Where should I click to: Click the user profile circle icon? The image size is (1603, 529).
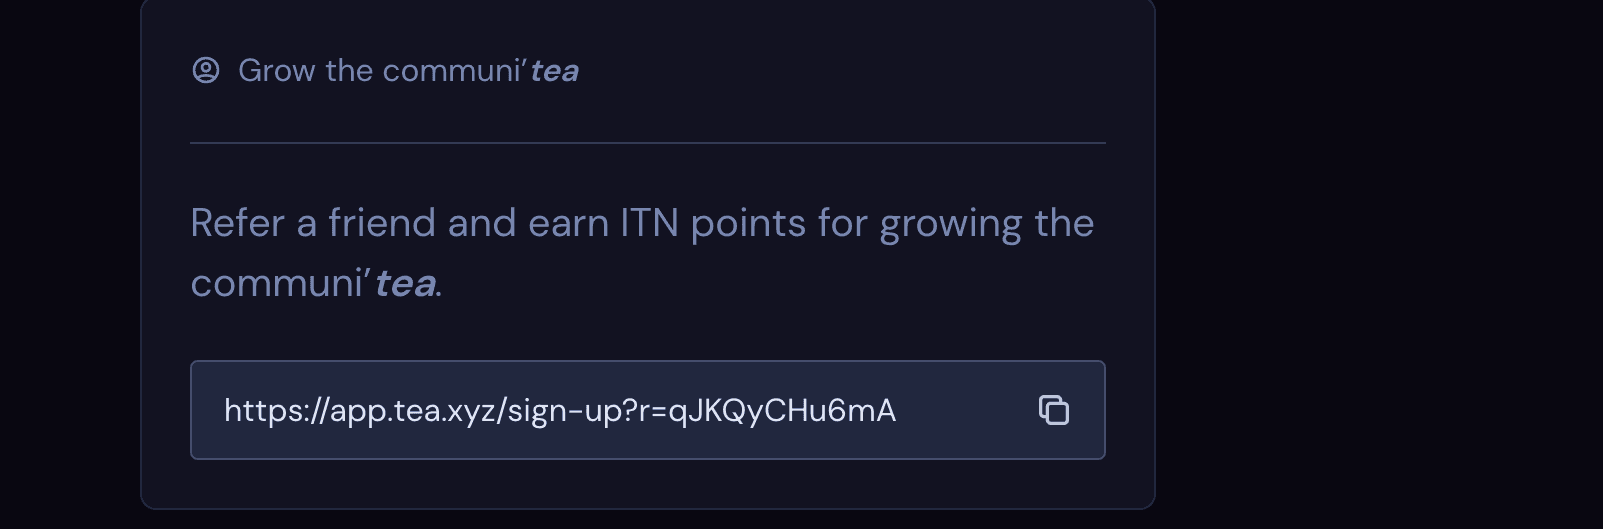pos(206,70)
